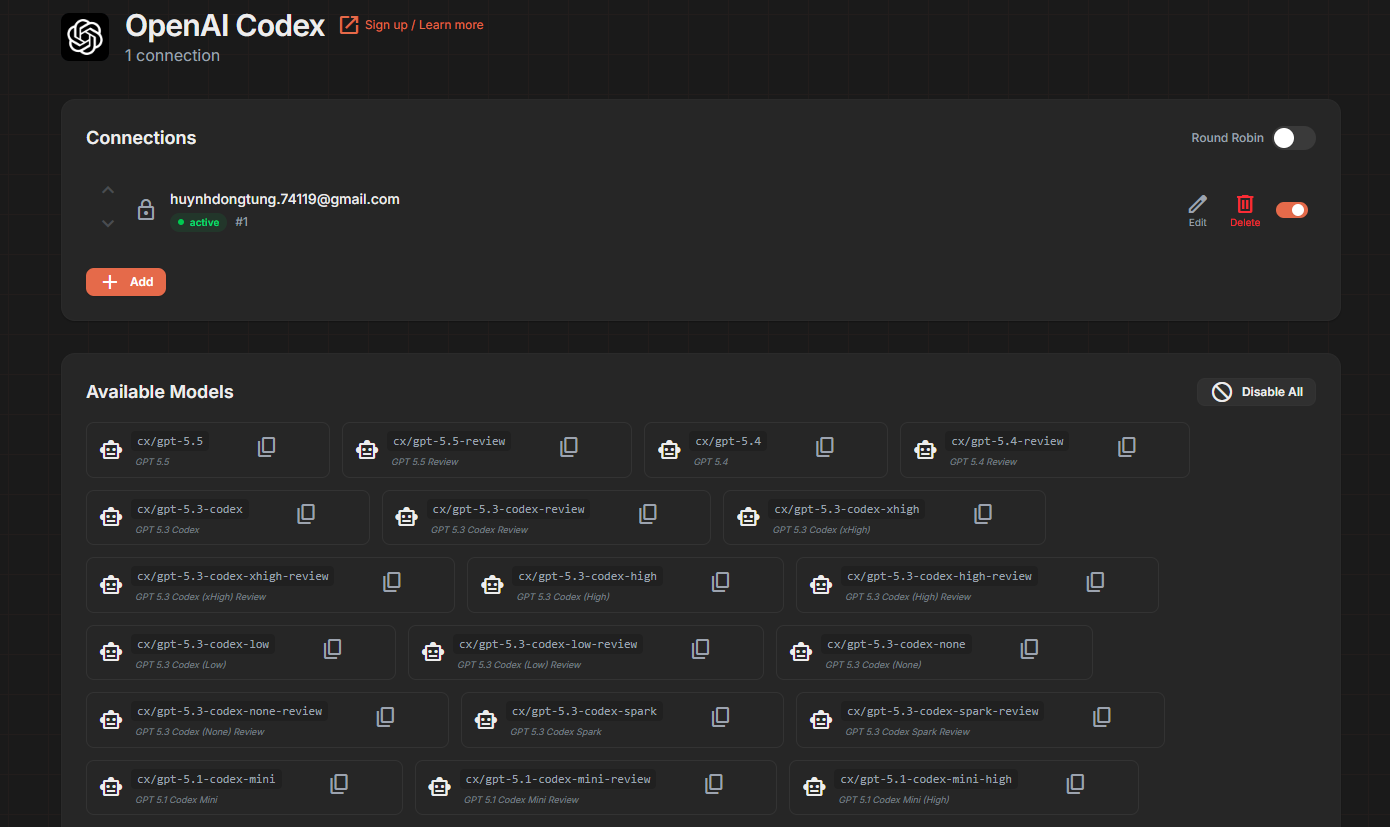Click the lock icon beside the connection email

coord(146,210)
